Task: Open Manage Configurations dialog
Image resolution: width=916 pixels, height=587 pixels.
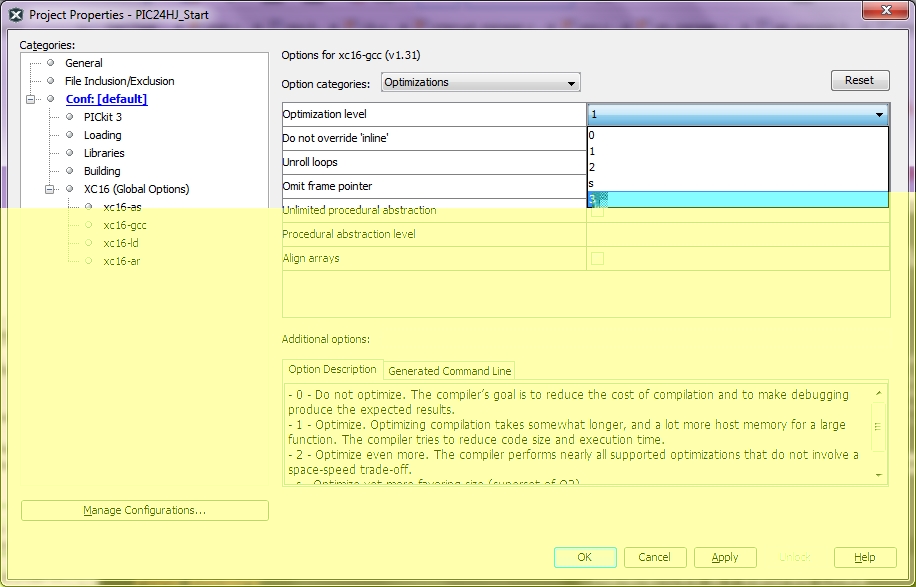Action: coord(145,510)
